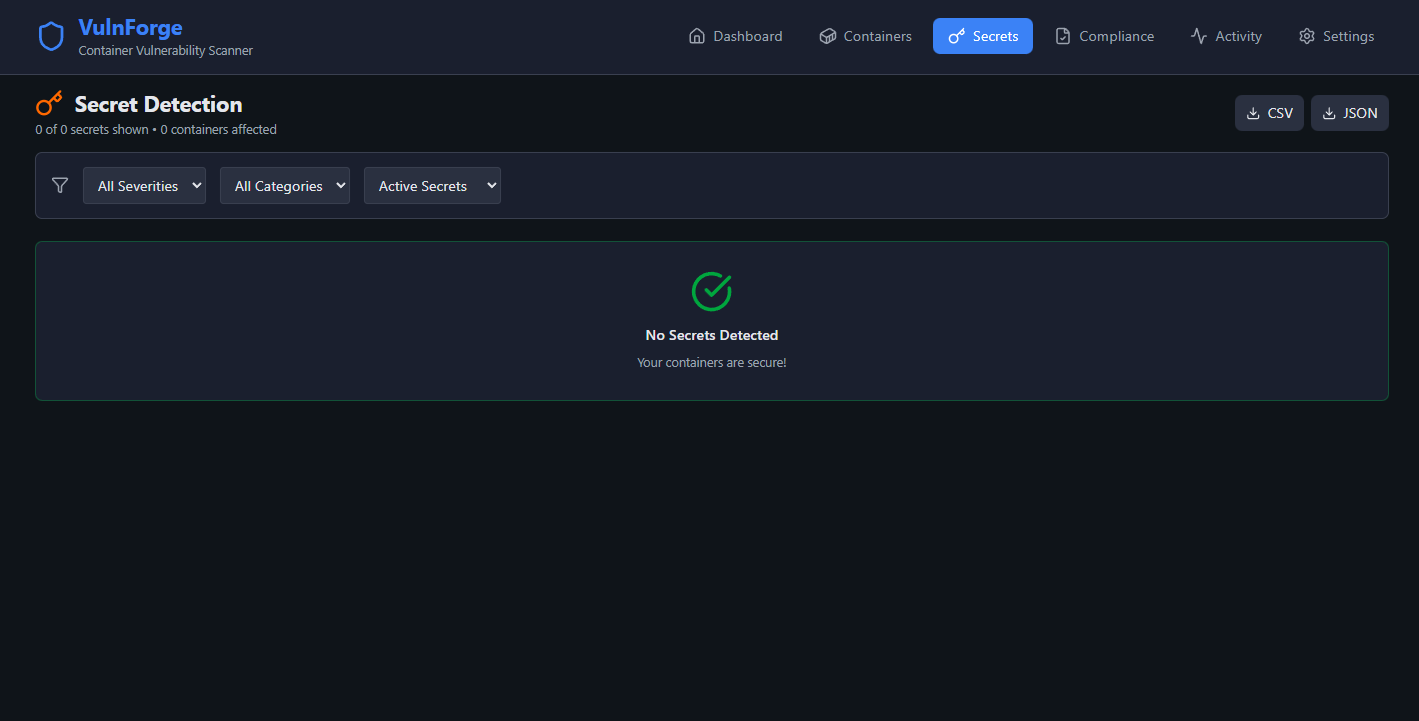Image resolution: width=1419 pixels, height=721 pixels.
Task: Export secrets with the CSV button
Action: coord(1269,113)
